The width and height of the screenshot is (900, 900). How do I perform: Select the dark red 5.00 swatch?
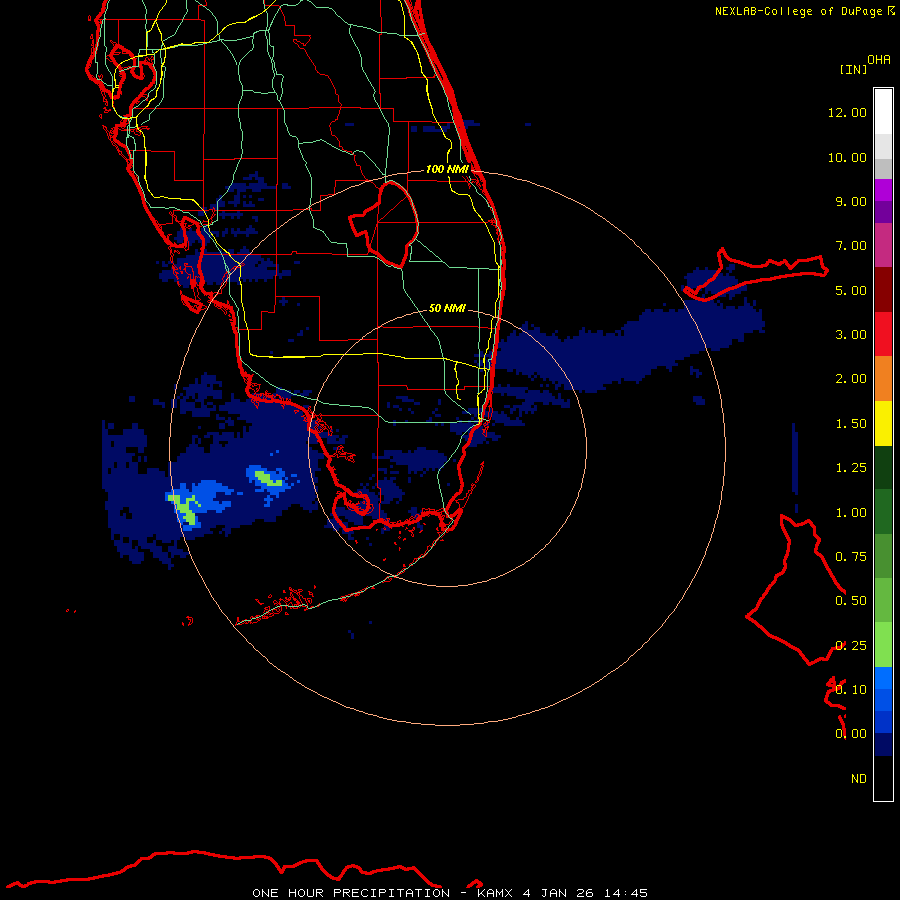click(x=883, y=290)
